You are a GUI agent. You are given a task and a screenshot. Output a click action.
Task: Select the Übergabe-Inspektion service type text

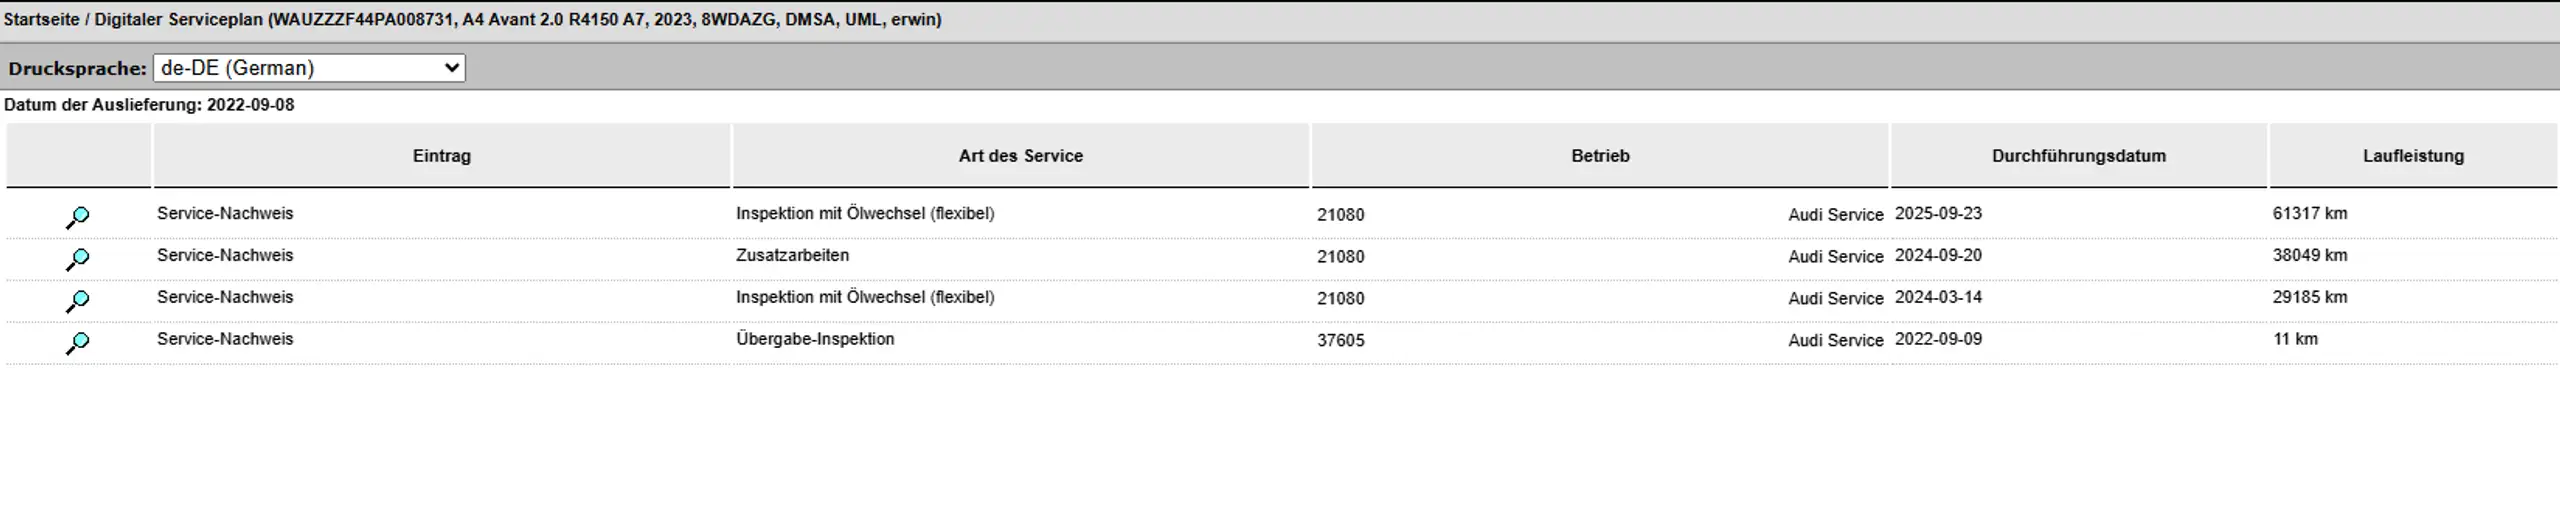pos(815,339)
